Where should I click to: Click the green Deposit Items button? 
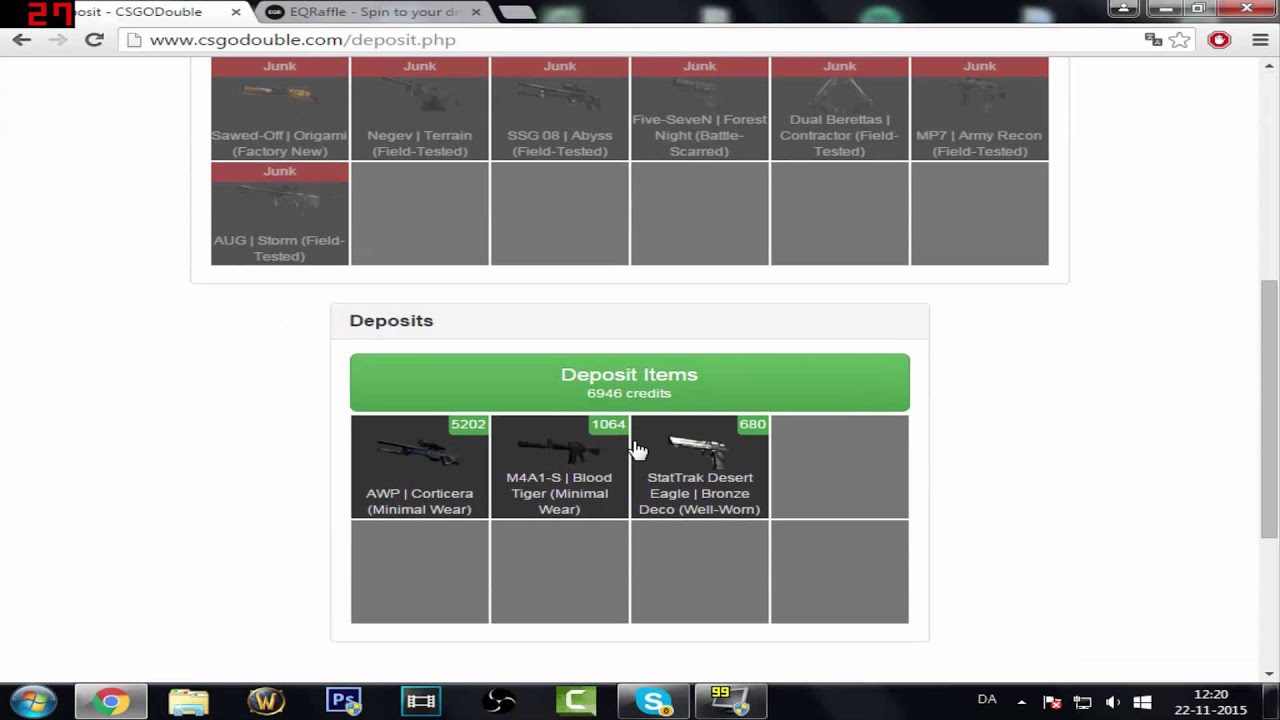click(x=630, y=382)
